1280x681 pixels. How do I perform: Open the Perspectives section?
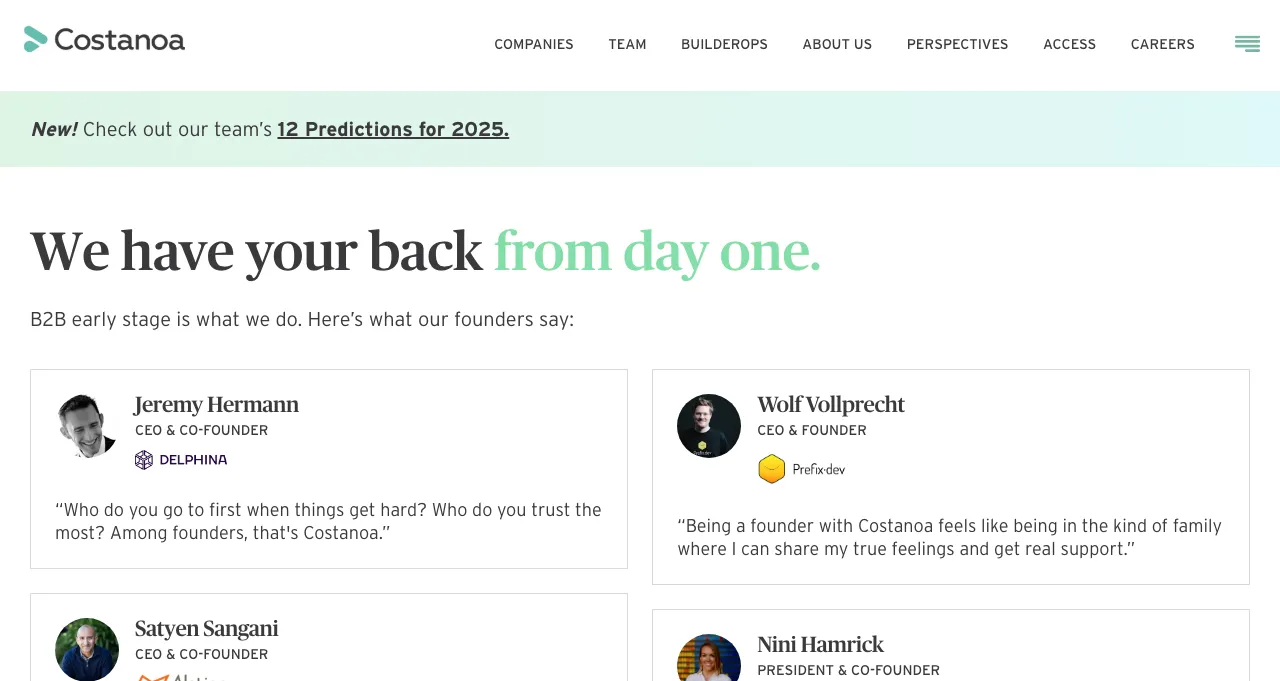957,44
